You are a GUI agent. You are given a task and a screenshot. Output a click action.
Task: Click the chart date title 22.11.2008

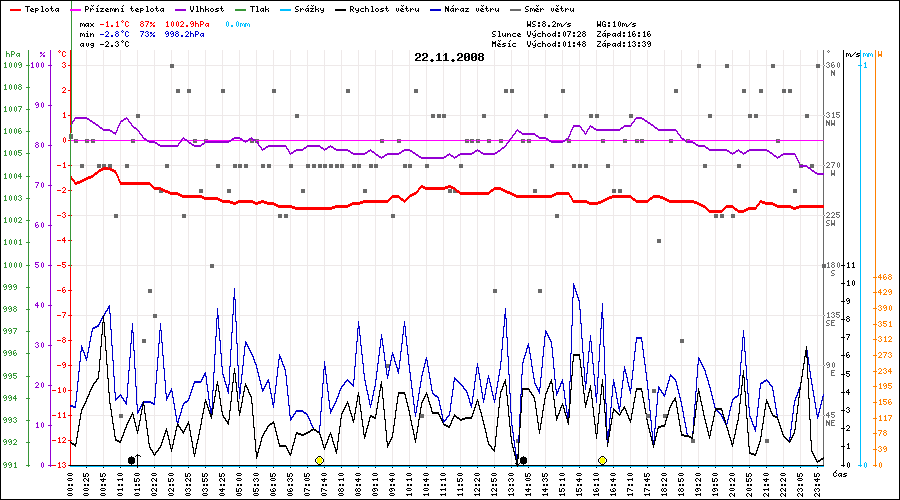(x=449, y=57)
